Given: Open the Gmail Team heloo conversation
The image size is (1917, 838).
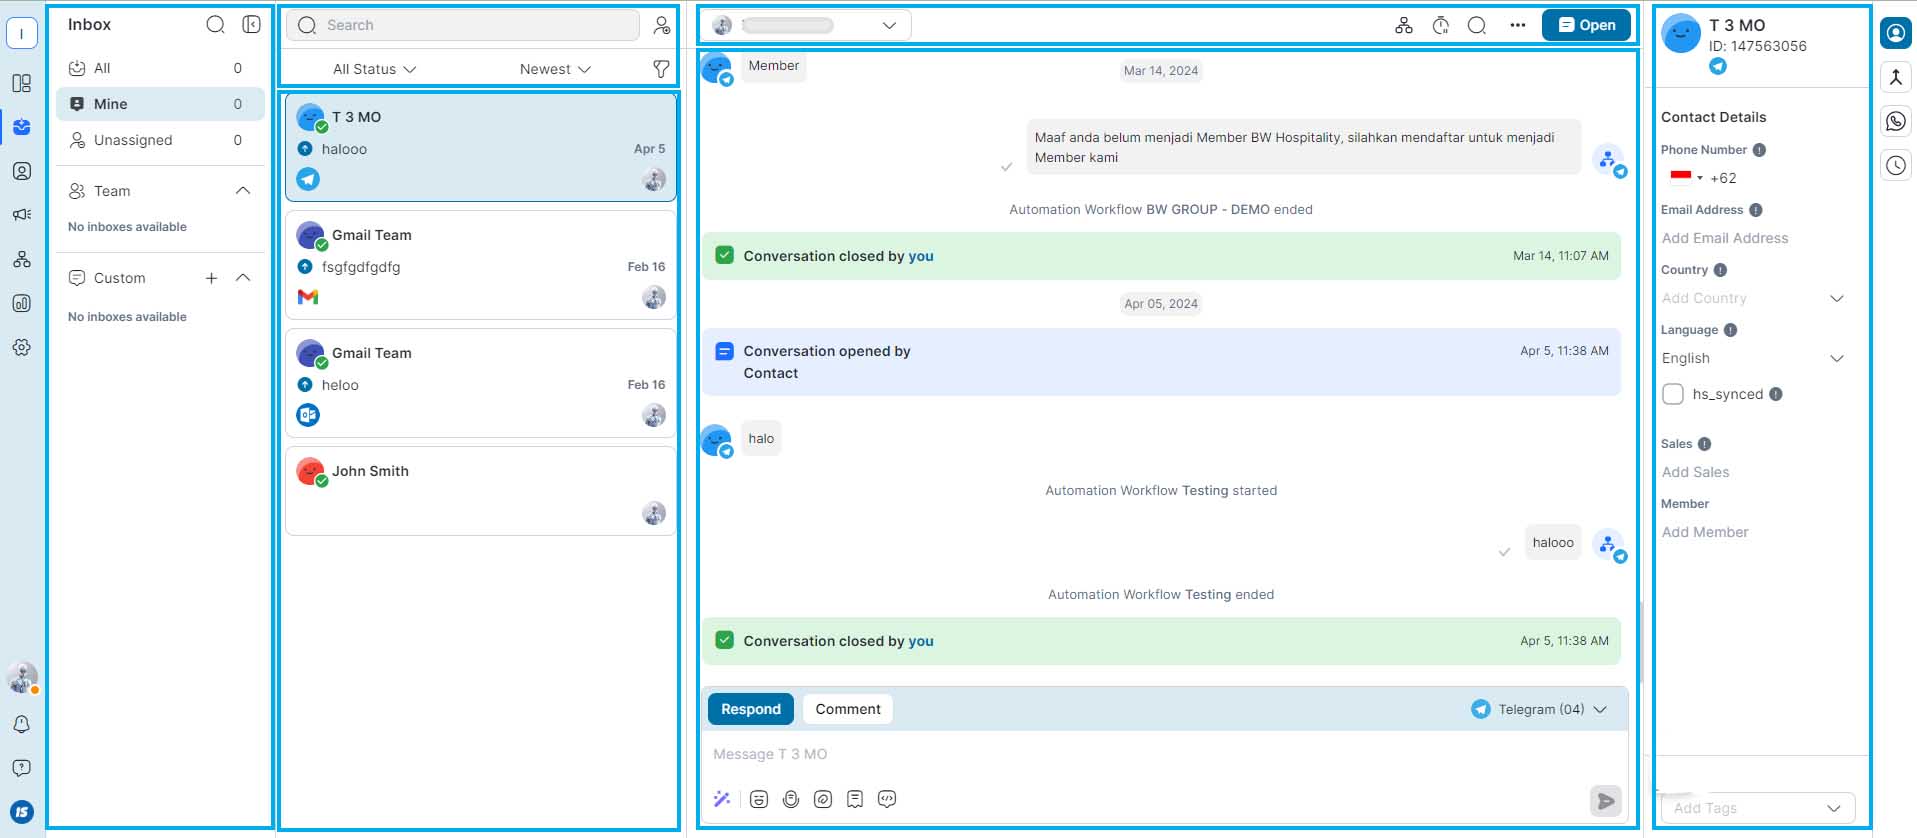Looking at the screenshot, I should click(481, 383).
